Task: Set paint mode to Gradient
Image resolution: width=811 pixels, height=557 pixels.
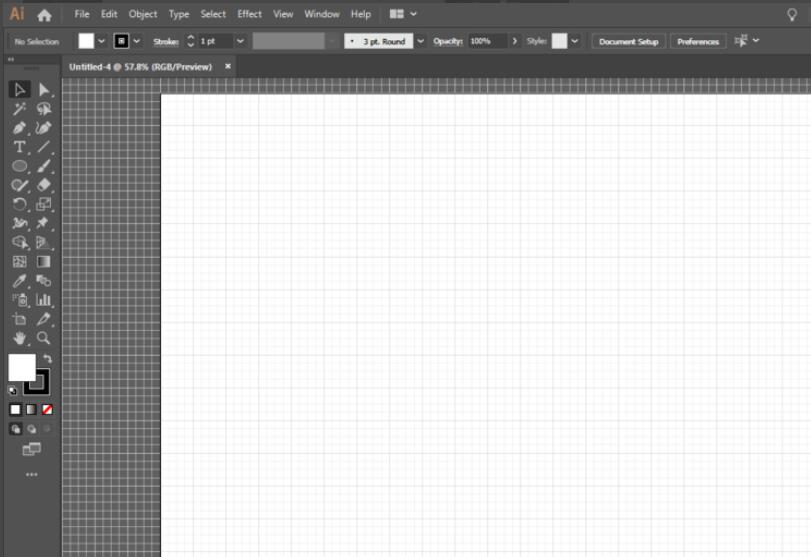Action: click(x=31, y=410)
